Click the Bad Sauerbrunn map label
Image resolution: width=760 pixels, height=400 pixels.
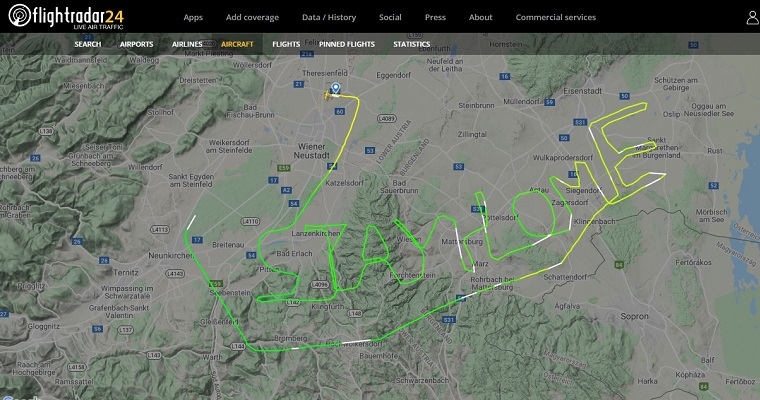coord(399,187)
